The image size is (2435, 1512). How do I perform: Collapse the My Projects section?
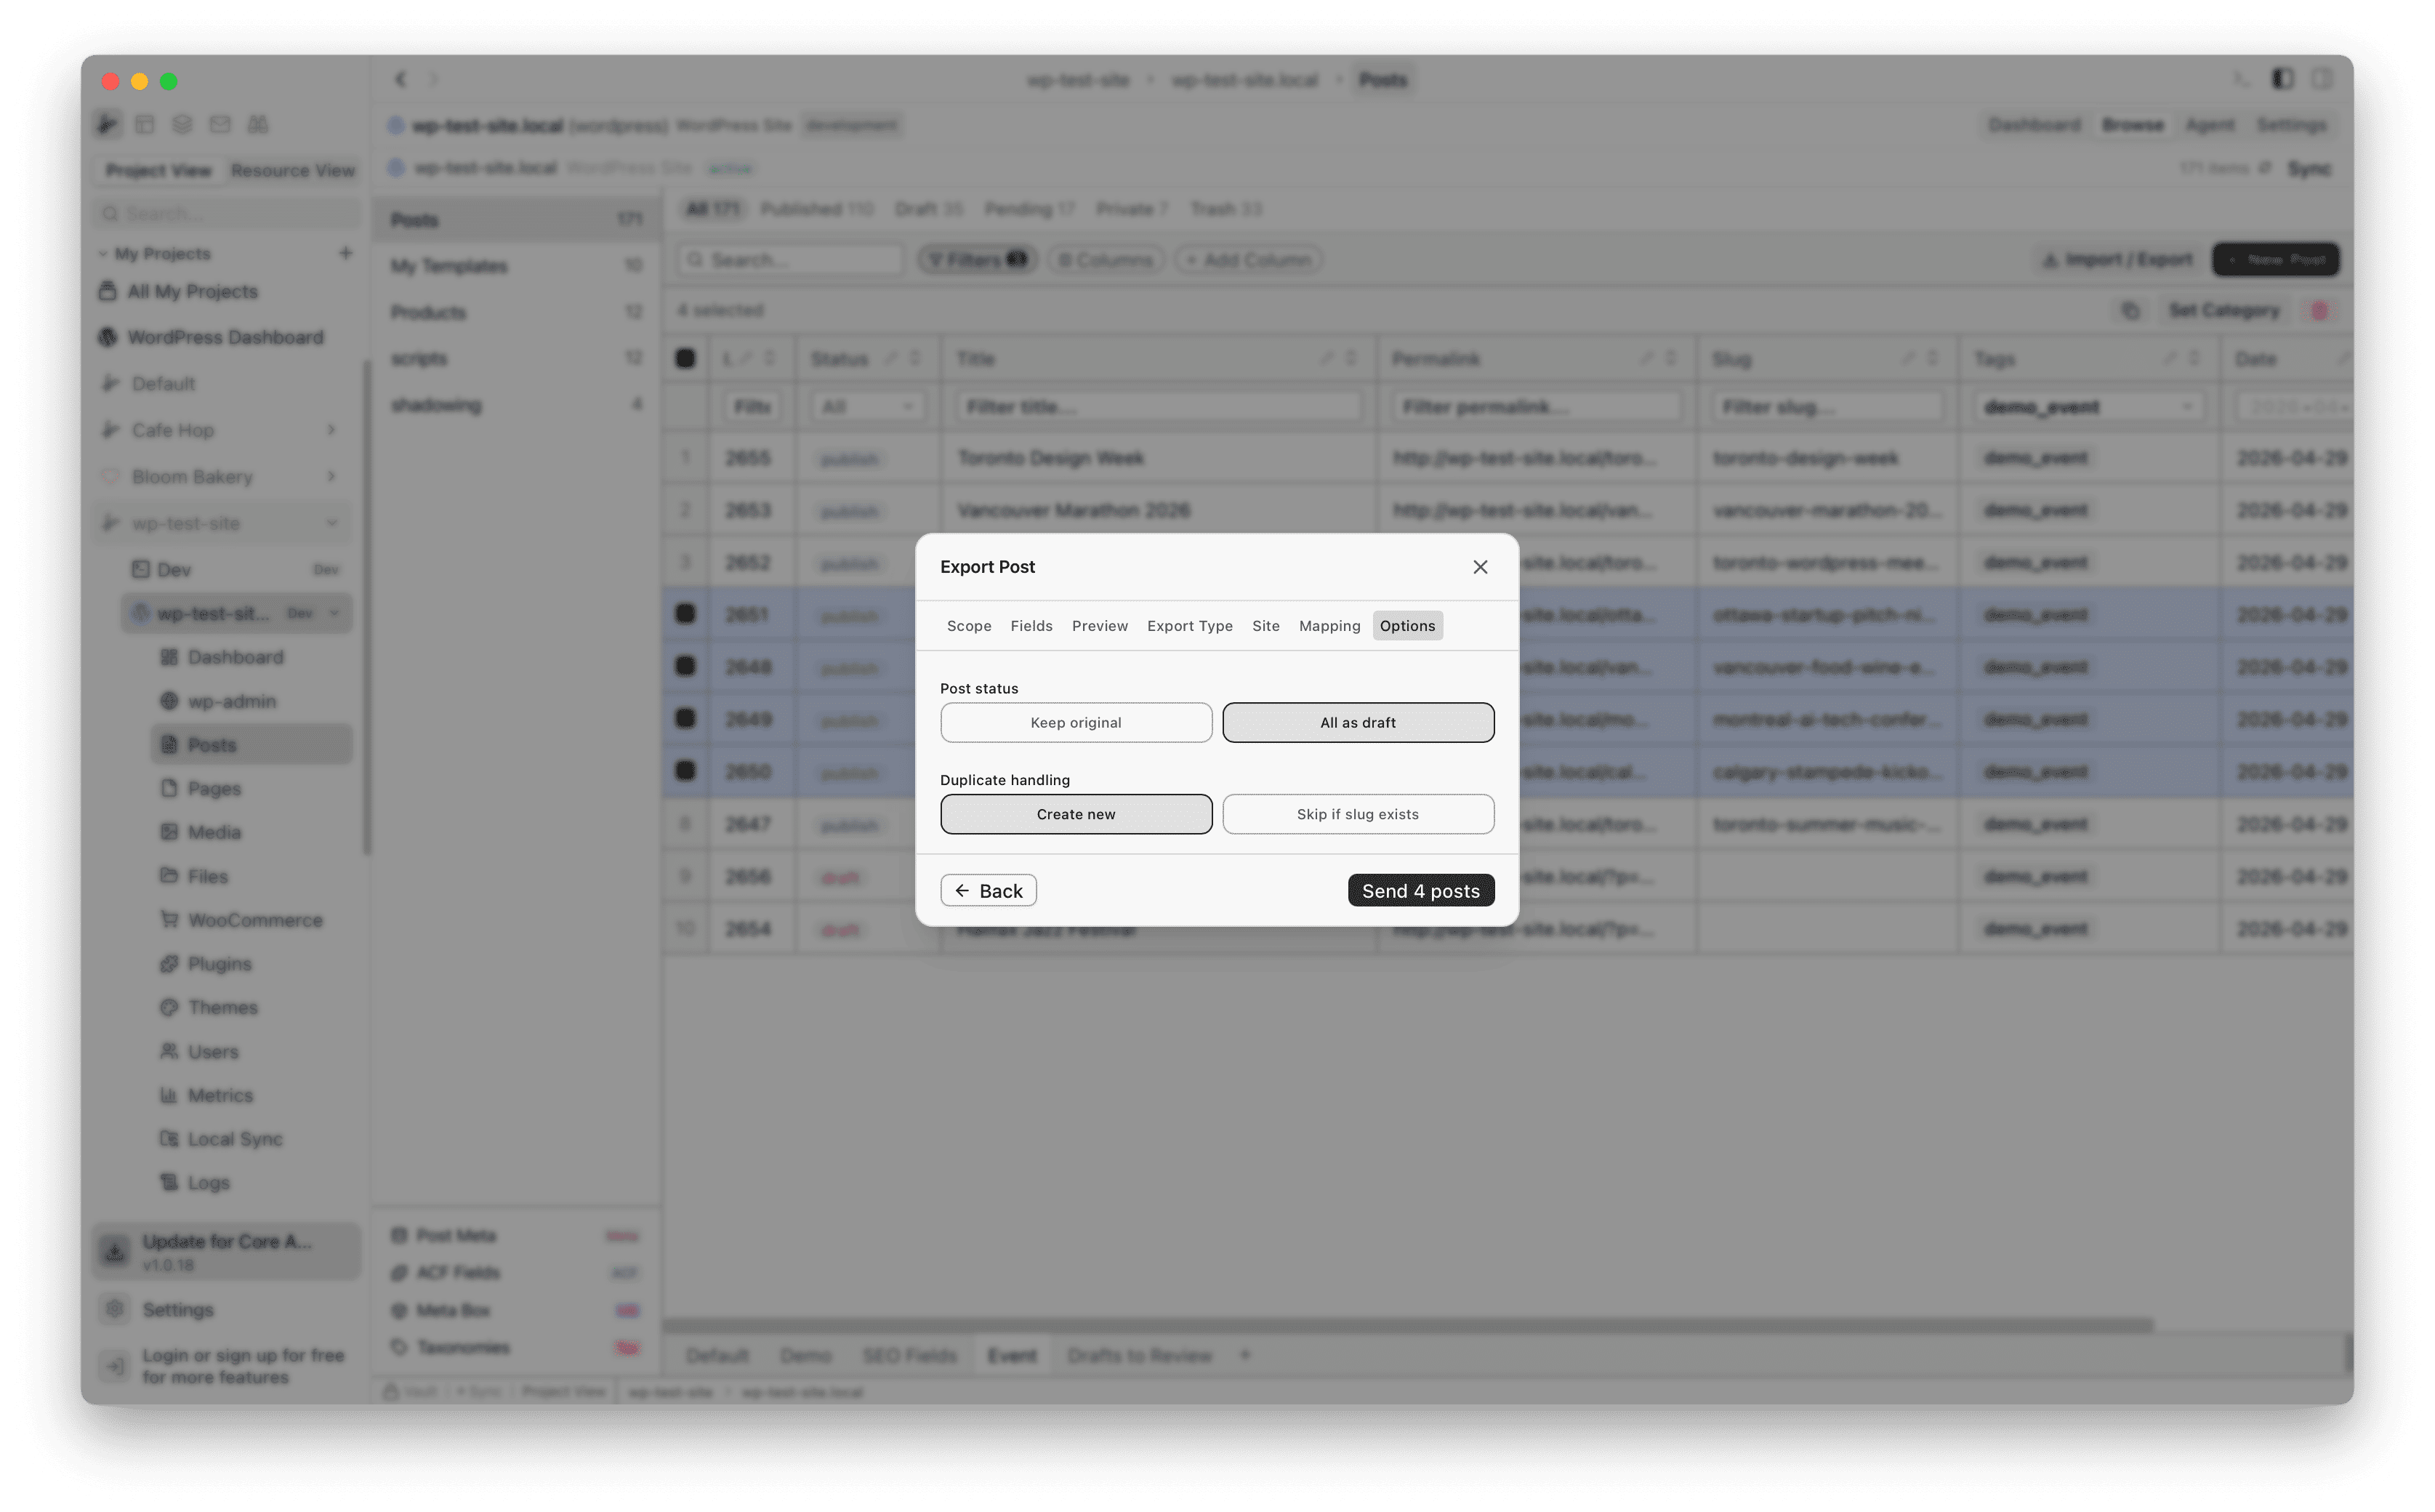pos(103,254)
